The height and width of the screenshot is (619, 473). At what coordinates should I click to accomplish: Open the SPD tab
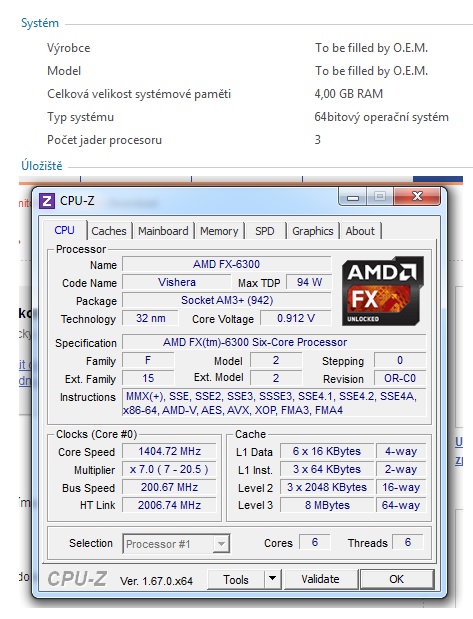[265, 231]
